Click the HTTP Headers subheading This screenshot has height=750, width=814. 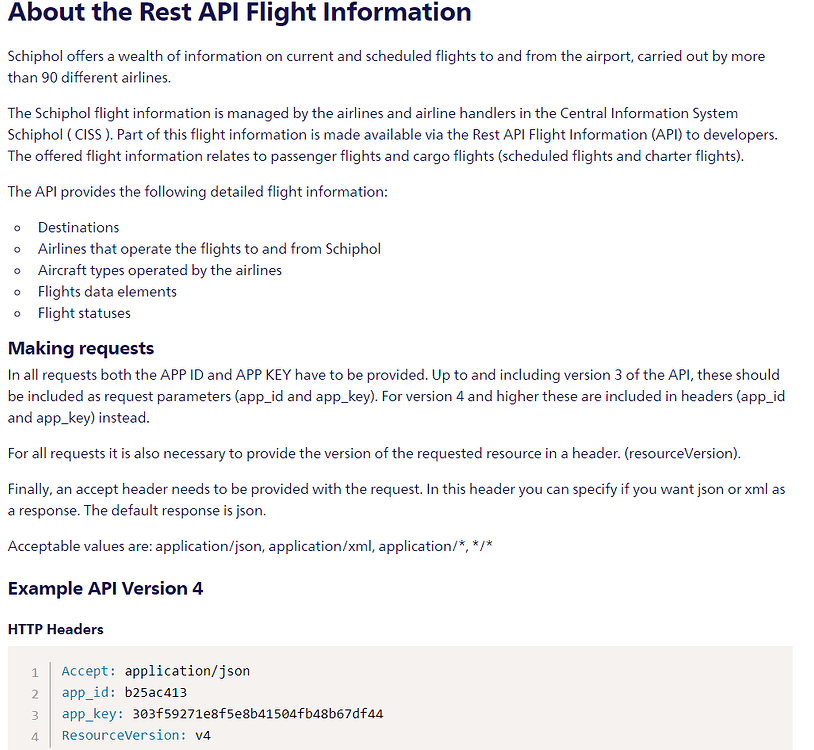click(56, 630)
